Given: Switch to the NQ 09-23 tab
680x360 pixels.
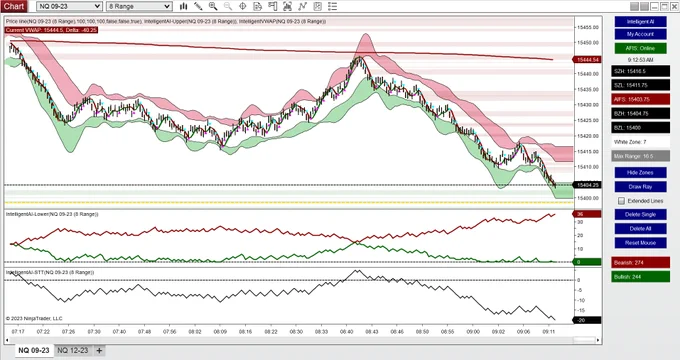Looking at the screenshot, I should click(x=34, y=350).
